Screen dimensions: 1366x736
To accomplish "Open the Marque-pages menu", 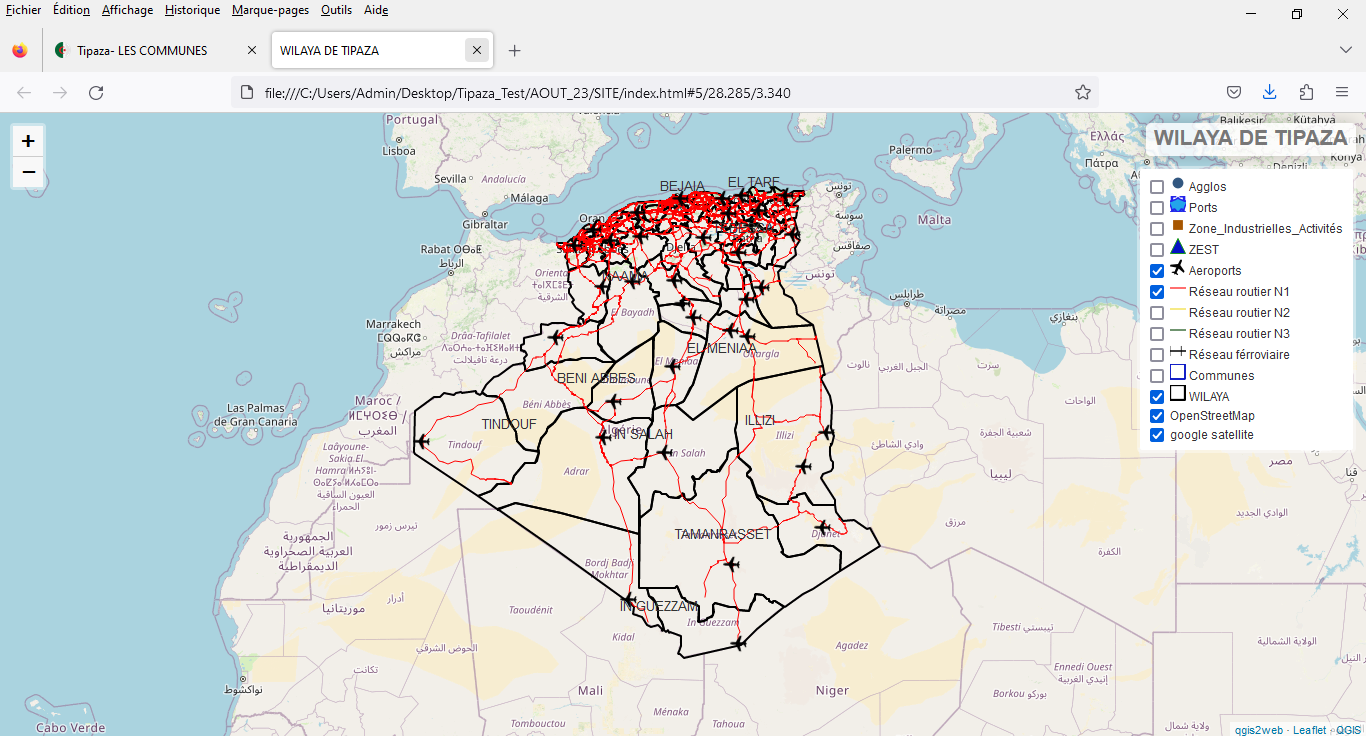I will tap(270, 10).
